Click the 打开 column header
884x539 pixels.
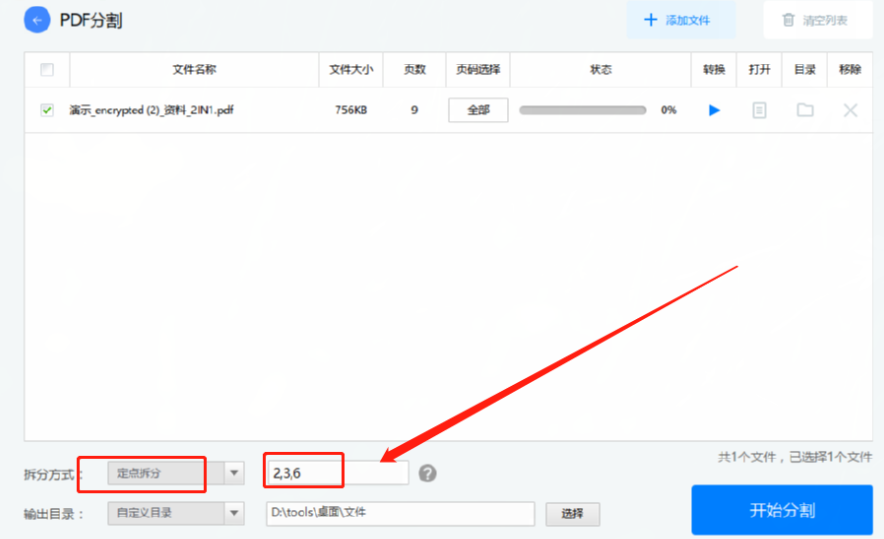tap(759, 69)
